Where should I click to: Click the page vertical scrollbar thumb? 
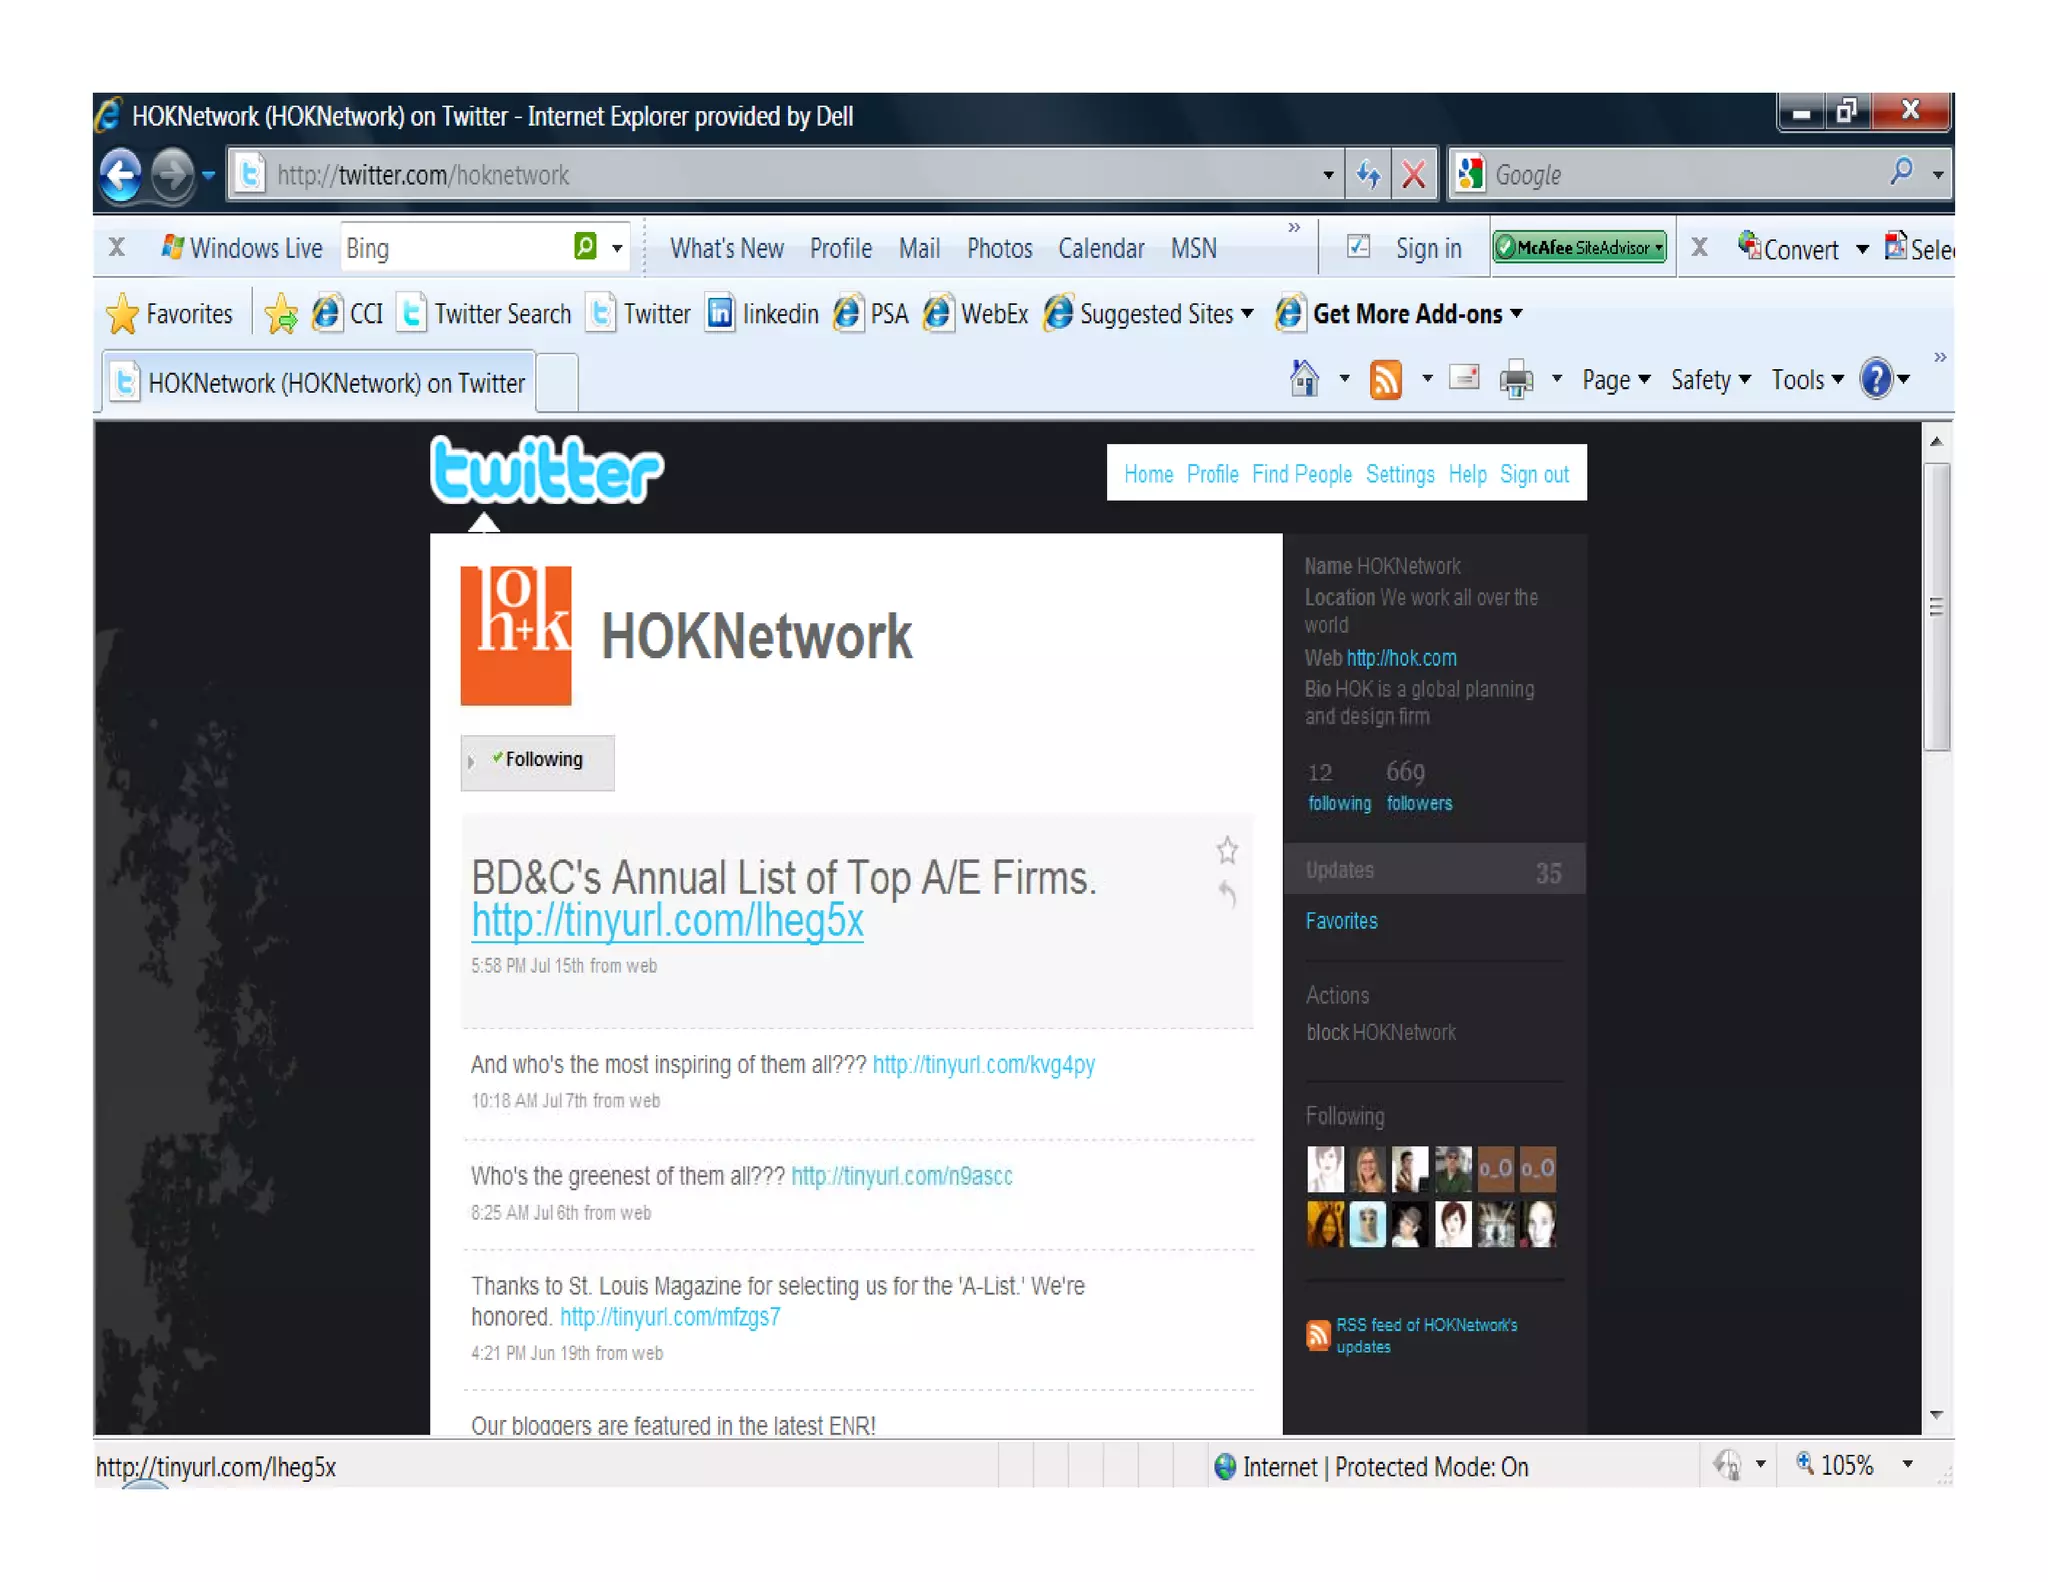tap(1936, 606)
